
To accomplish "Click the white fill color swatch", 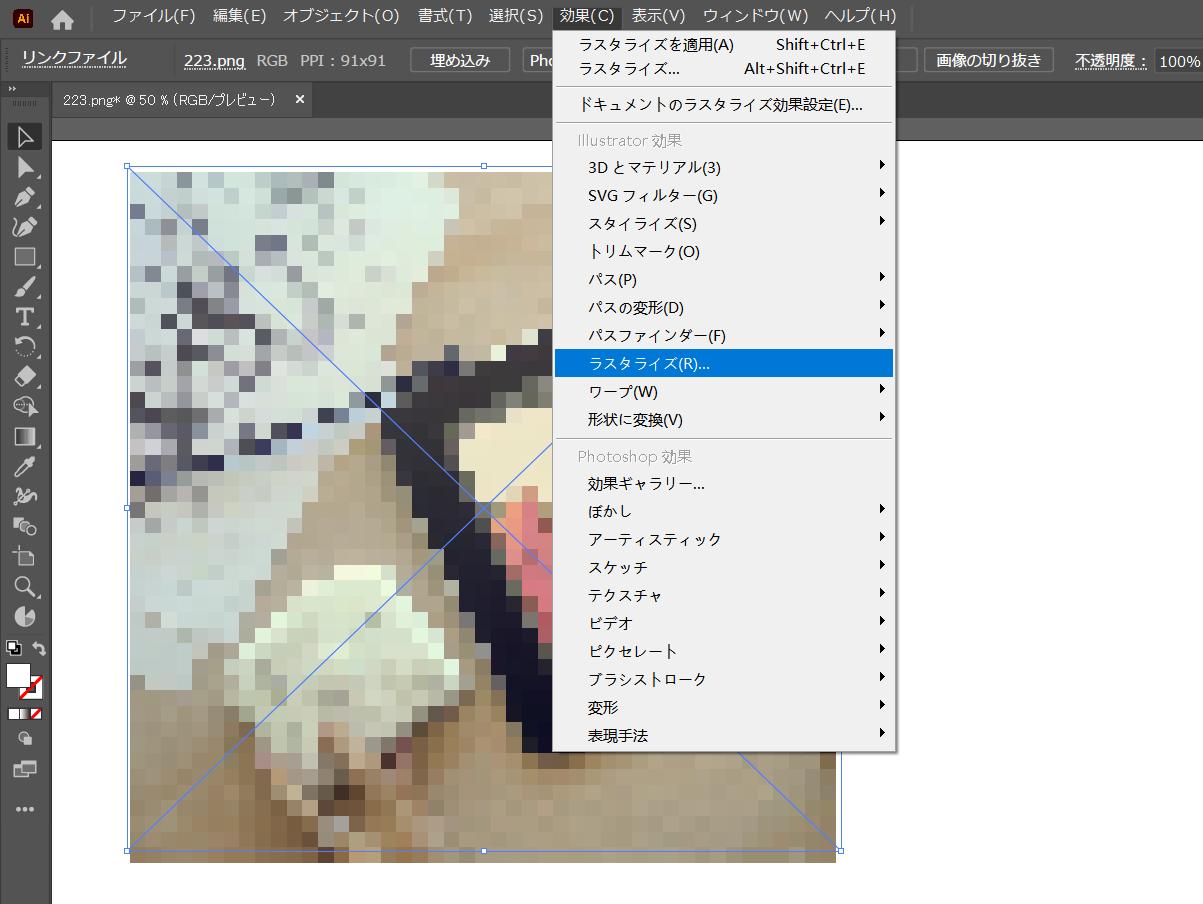I will pos(17,675).
